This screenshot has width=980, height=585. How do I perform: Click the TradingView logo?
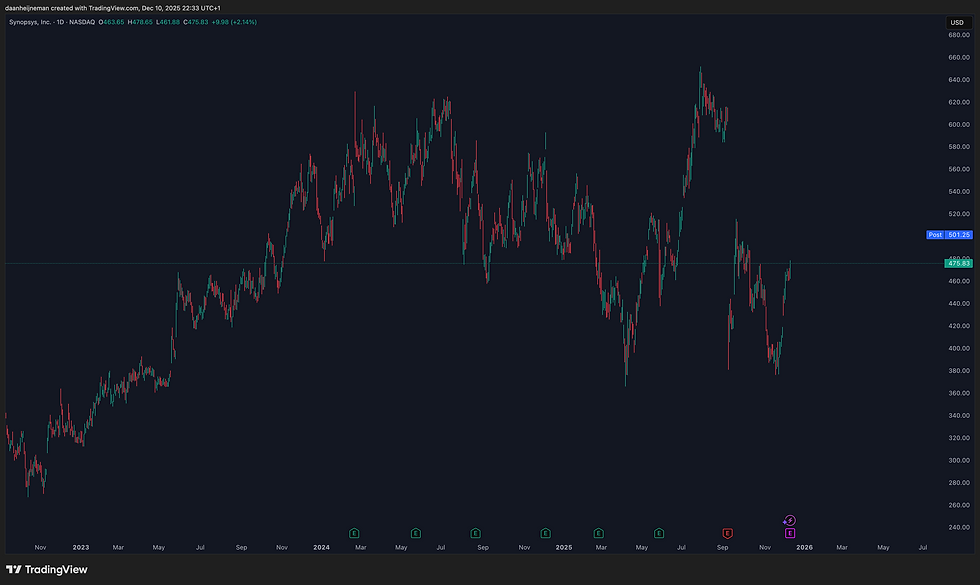coord(47,569)
